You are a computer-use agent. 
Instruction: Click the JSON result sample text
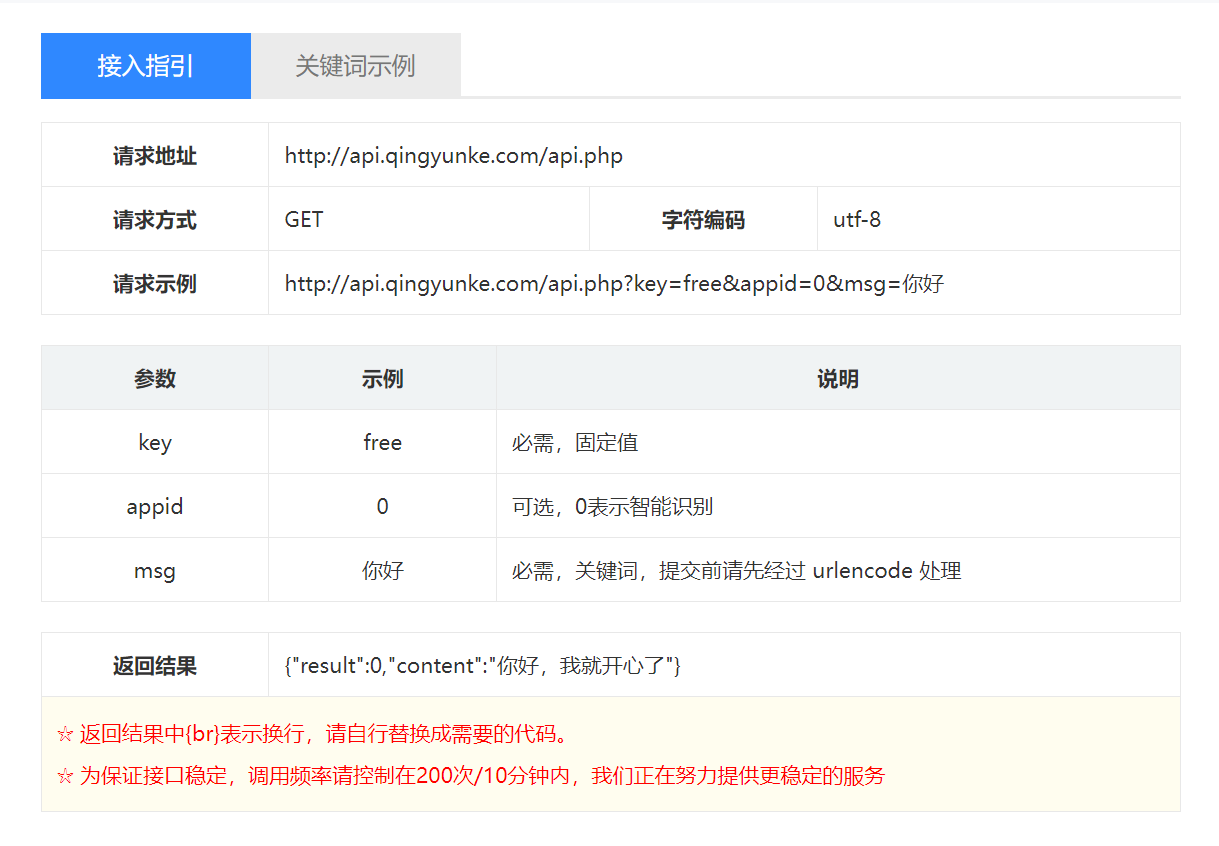click(x=483, y=666)
